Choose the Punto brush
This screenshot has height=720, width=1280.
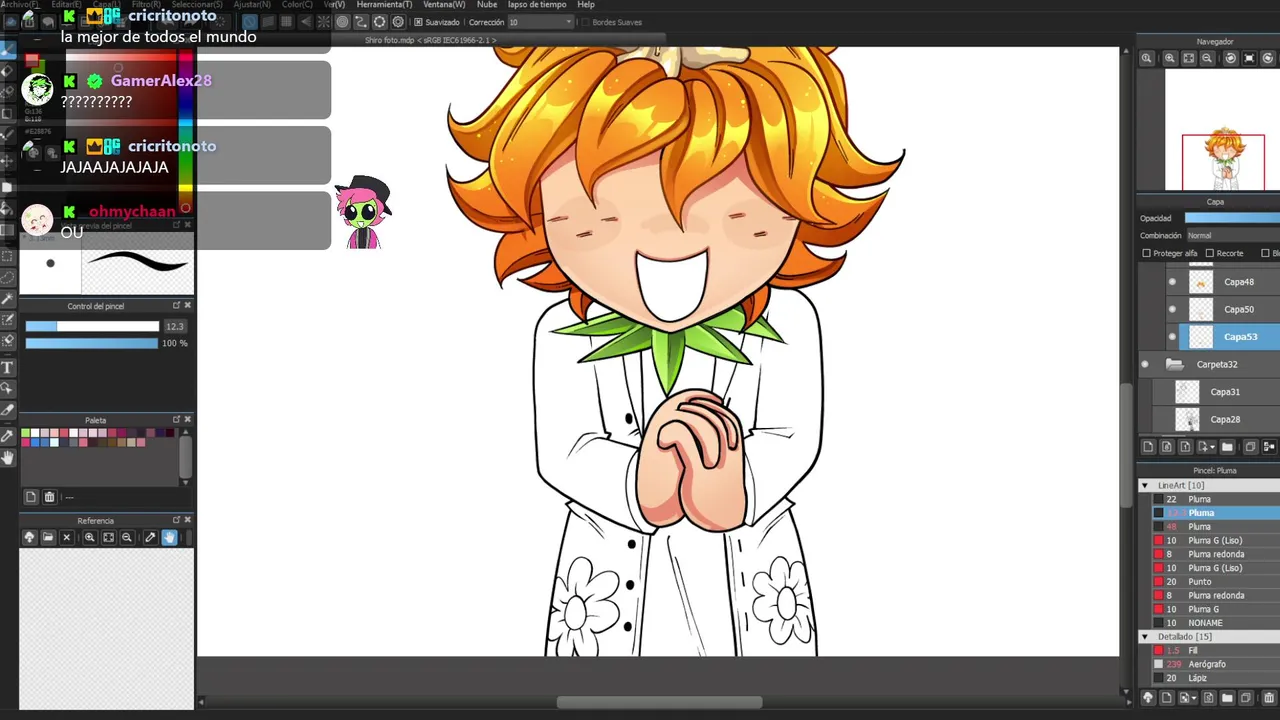(x=1216, y=582)
